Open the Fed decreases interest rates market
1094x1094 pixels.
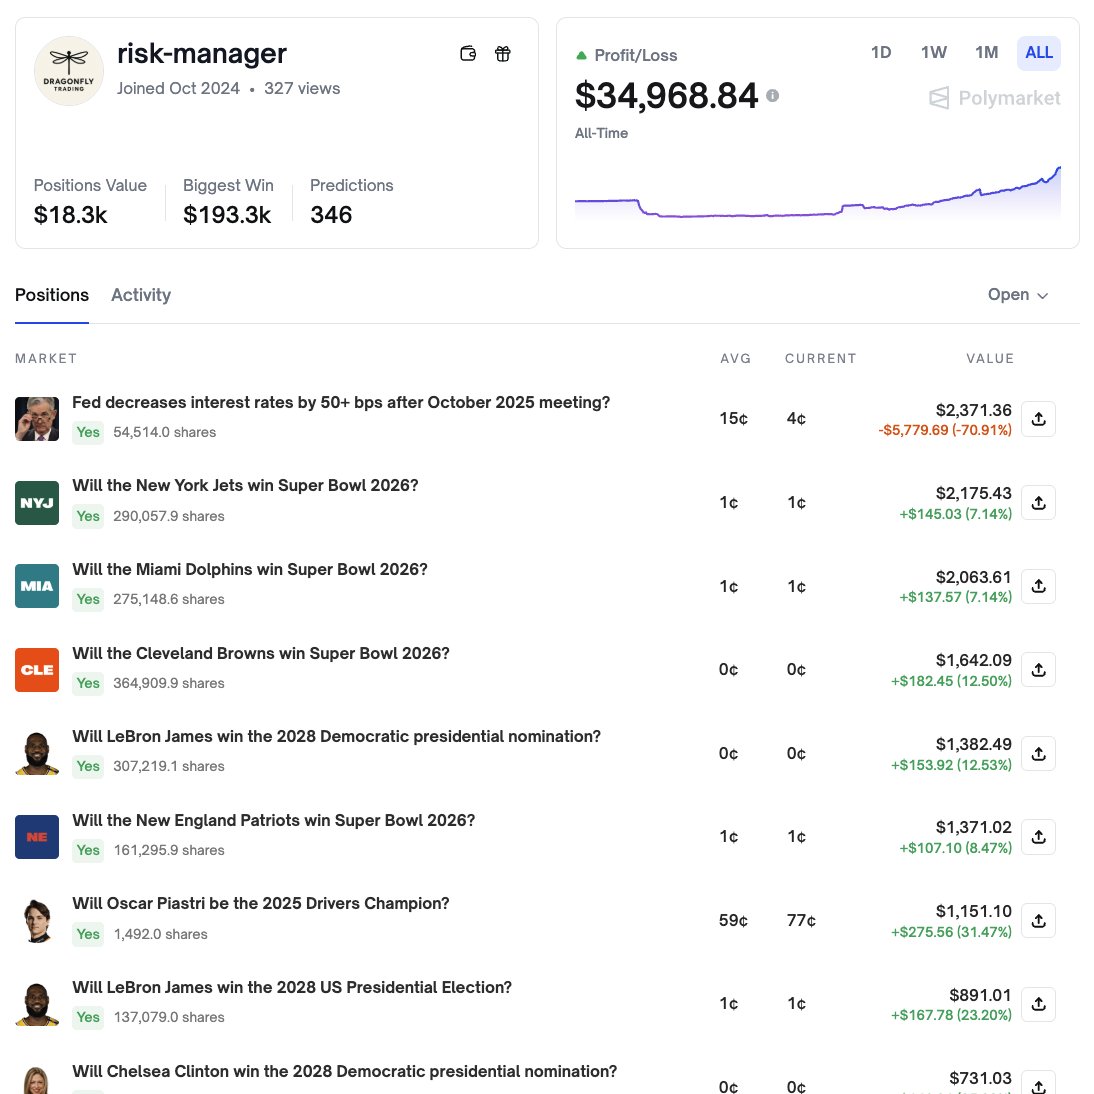341,403
